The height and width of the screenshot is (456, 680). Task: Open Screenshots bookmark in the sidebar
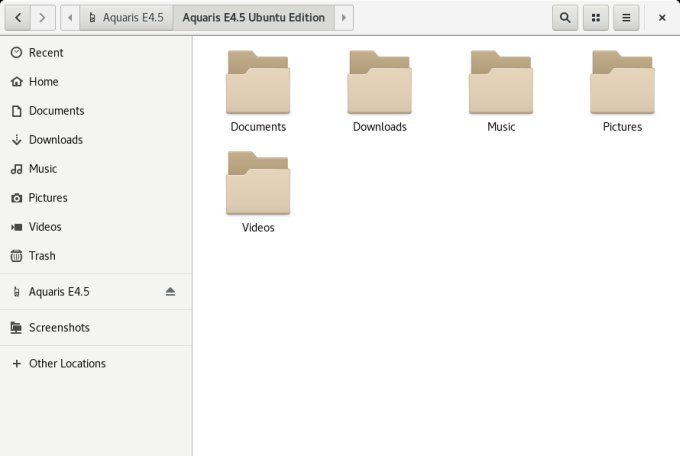point(96,328)
